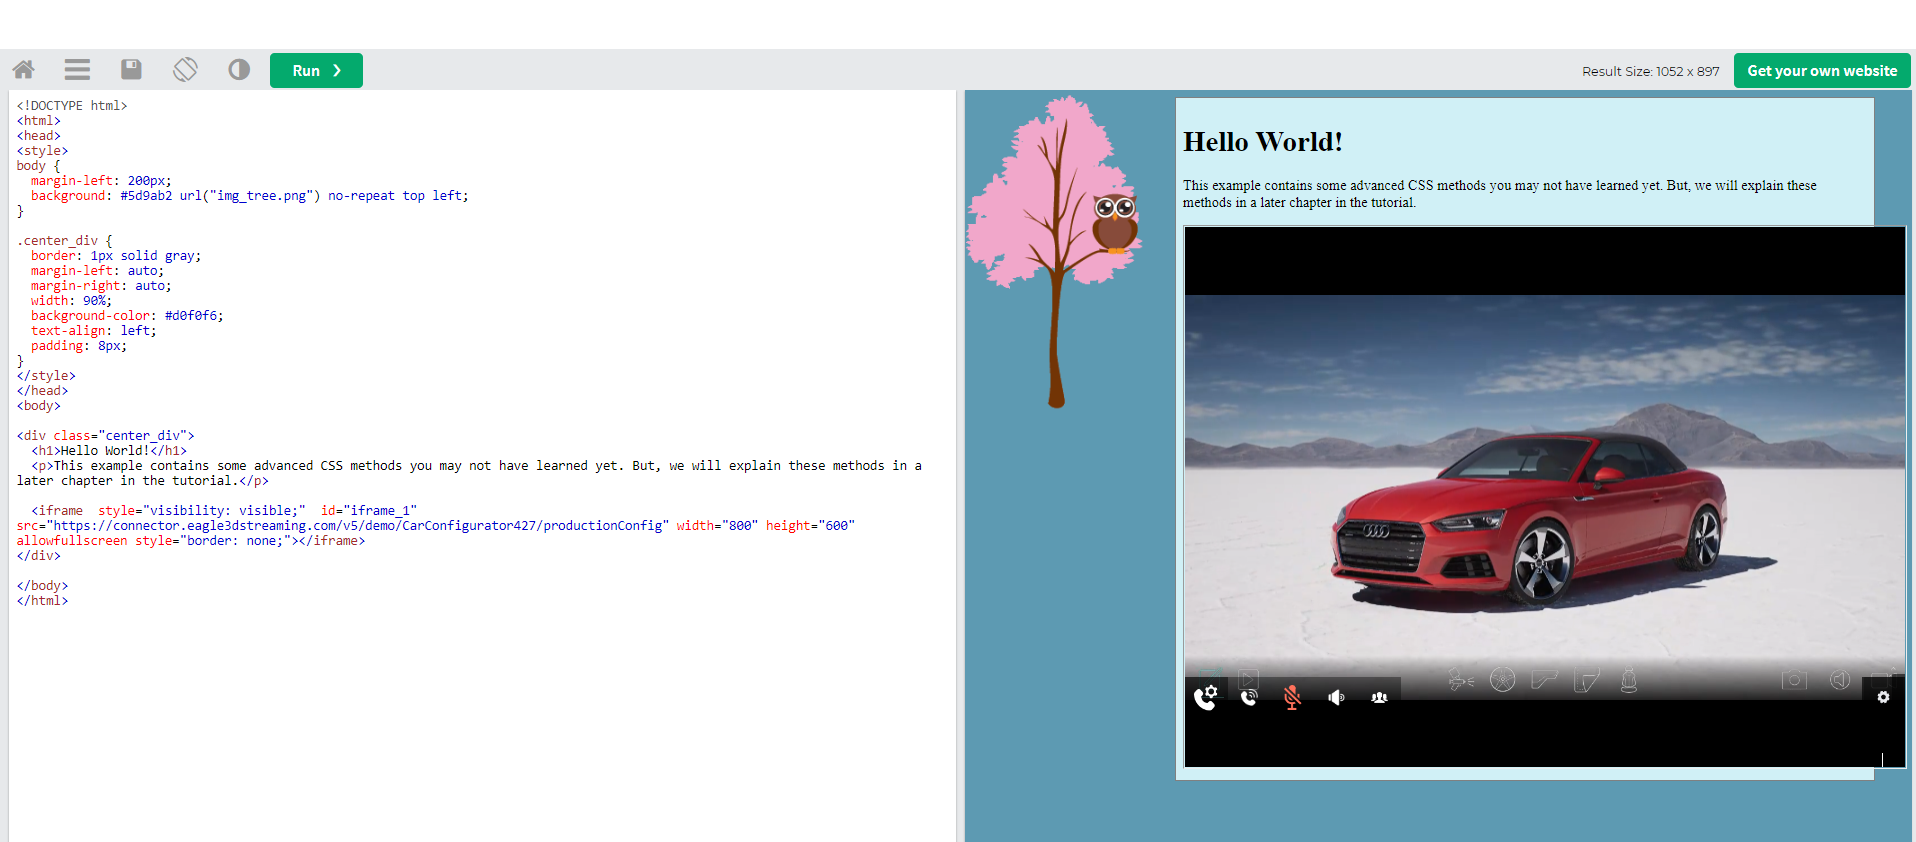The height and width of the screenshot is (842, 1916).
Task: Click the paragraph starting 'This example contains'
Action: click(1500, 194)
